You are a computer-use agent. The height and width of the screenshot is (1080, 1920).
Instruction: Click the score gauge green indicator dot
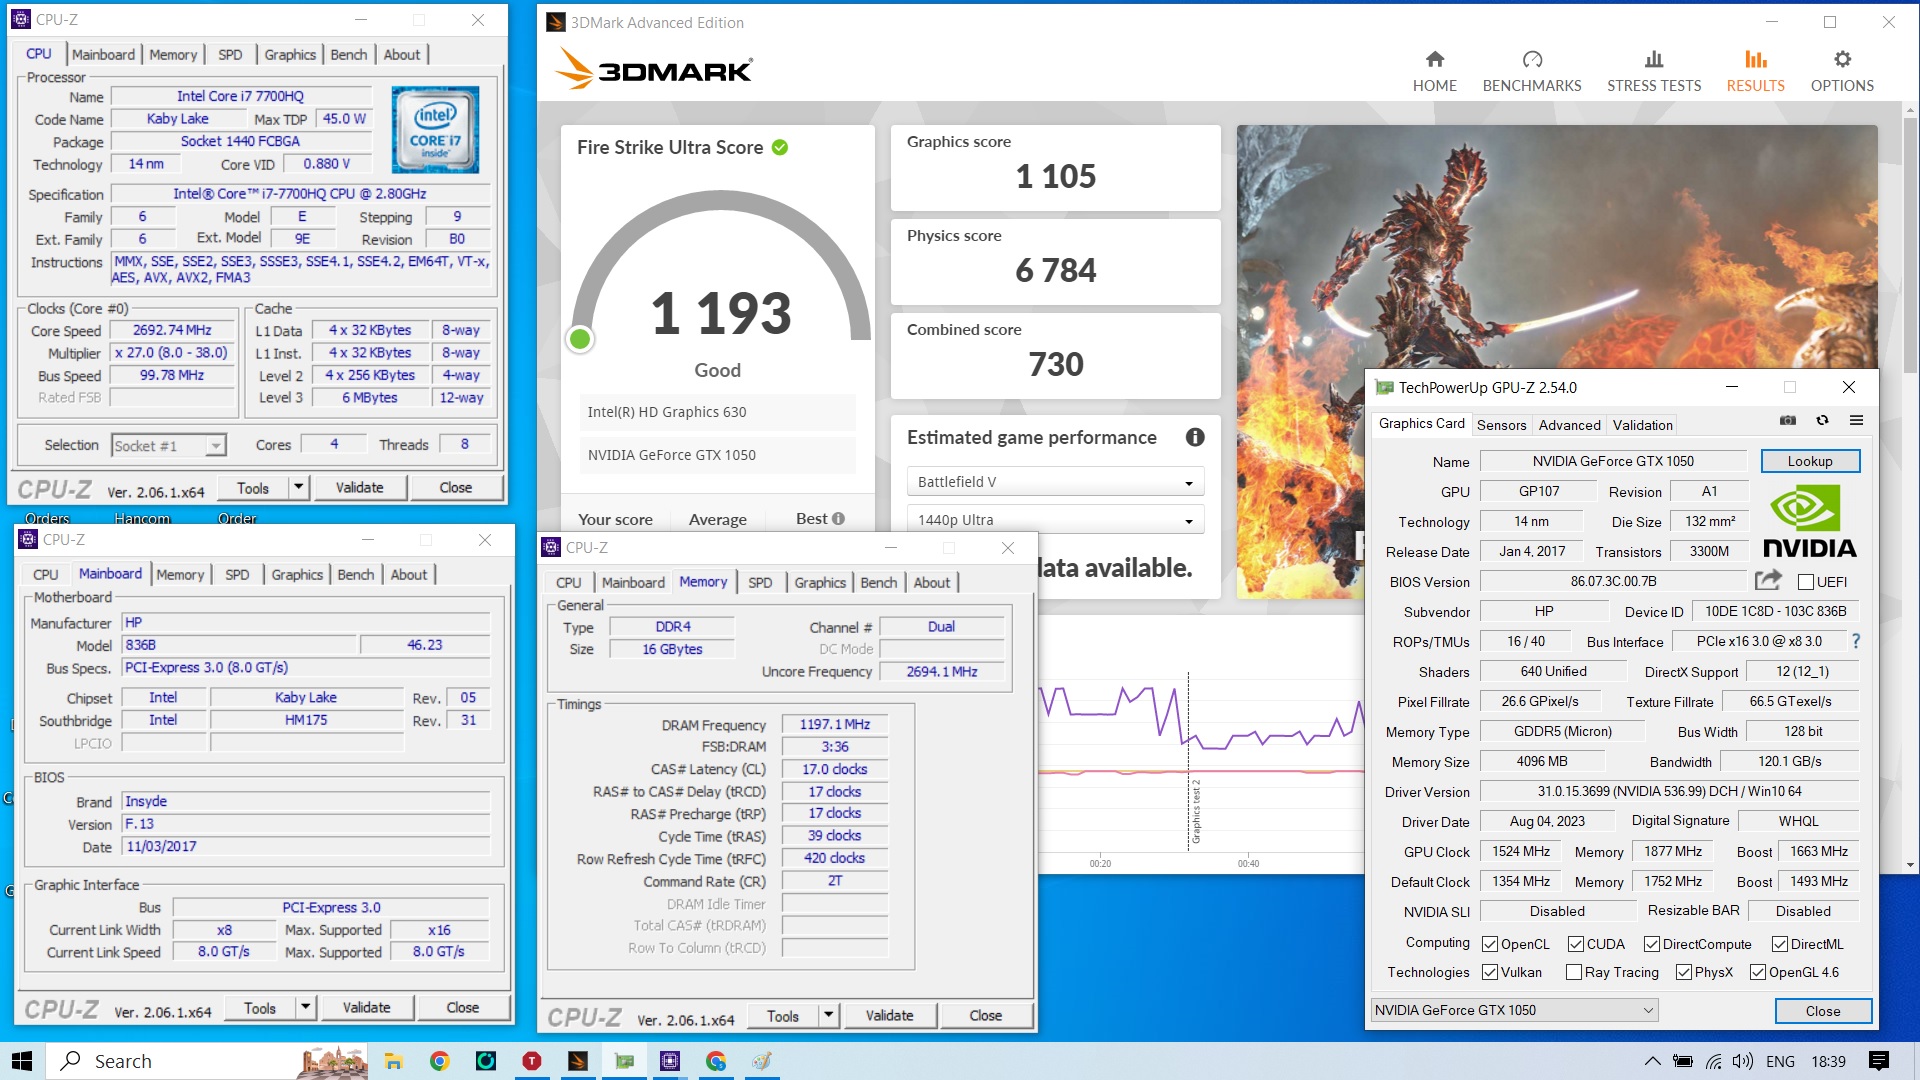[580, 339]
